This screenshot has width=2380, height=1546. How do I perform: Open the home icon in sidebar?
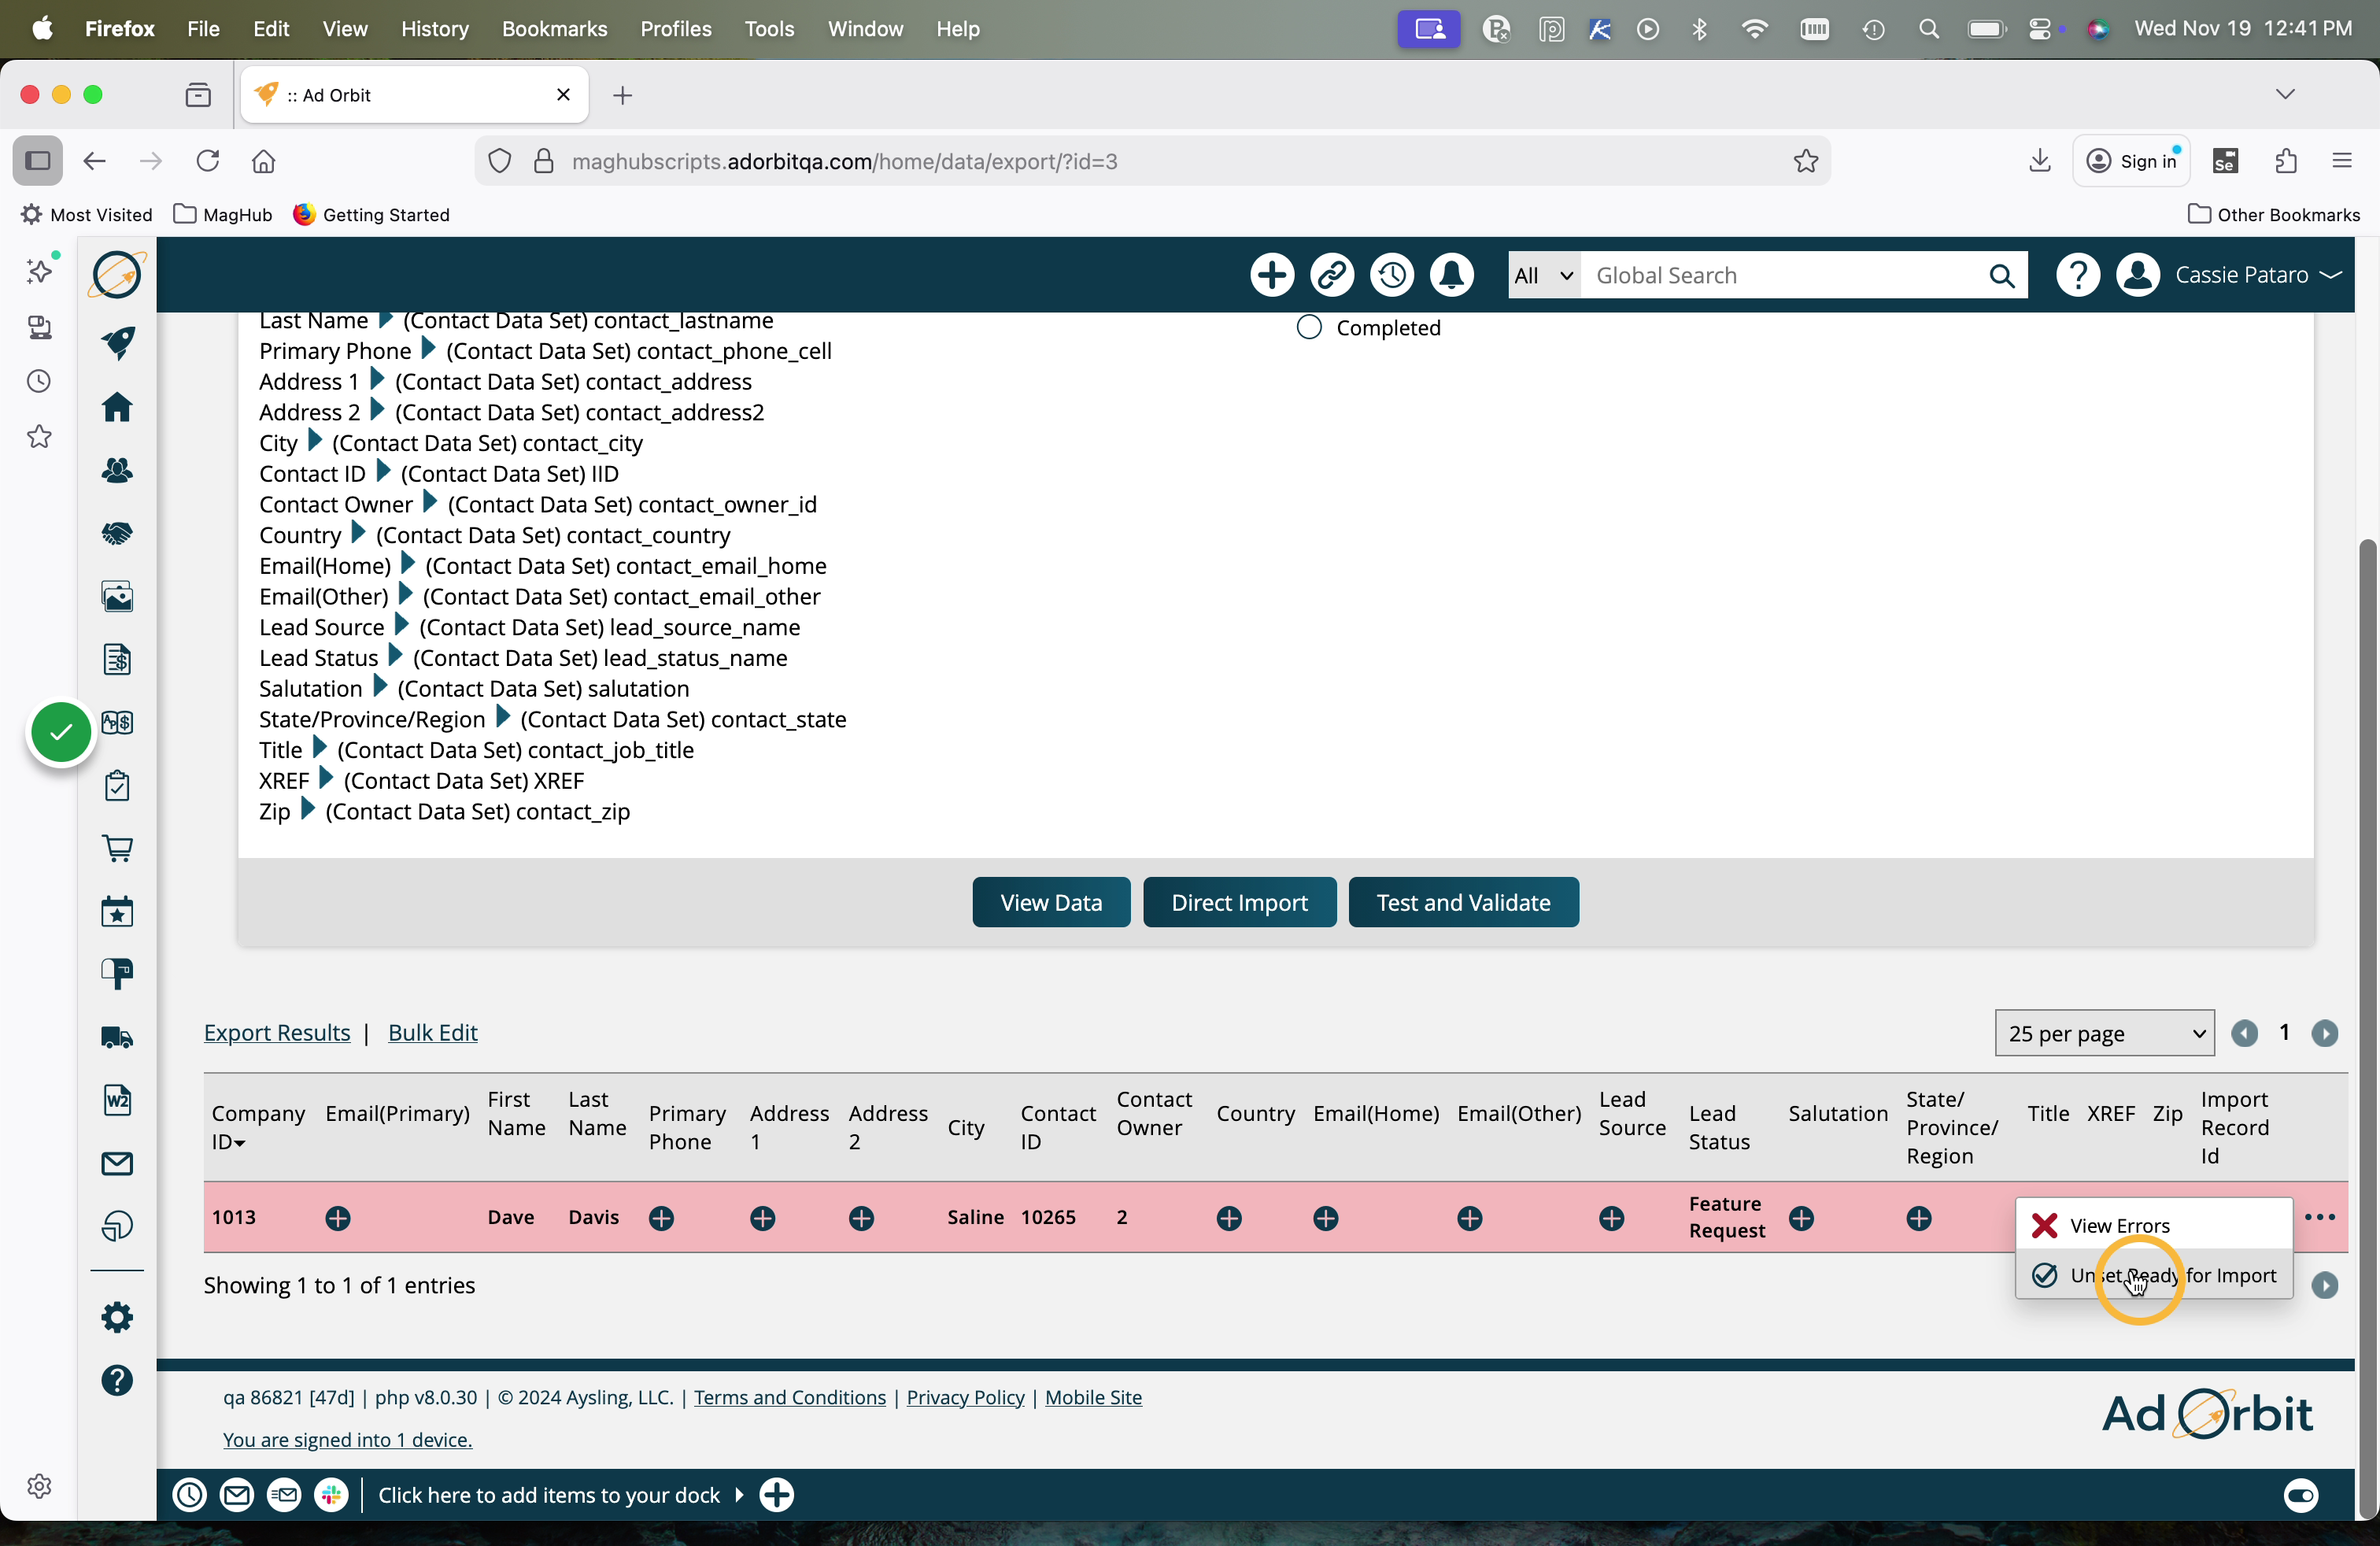(117, 407)
